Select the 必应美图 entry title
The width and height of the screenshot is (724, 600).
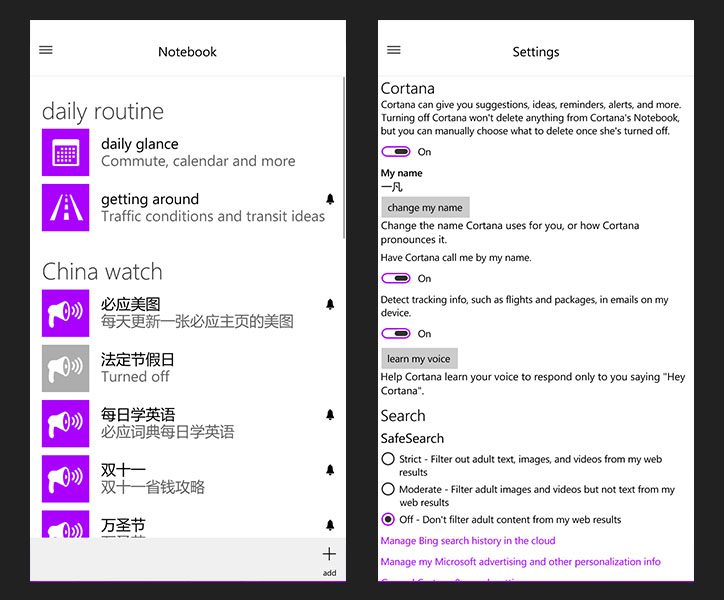coord(131,304)
